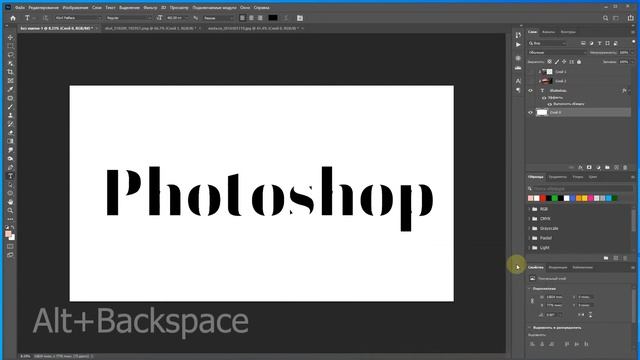Select the Move tool
This screenshot has height=360, width=640.
coord(10,37)
